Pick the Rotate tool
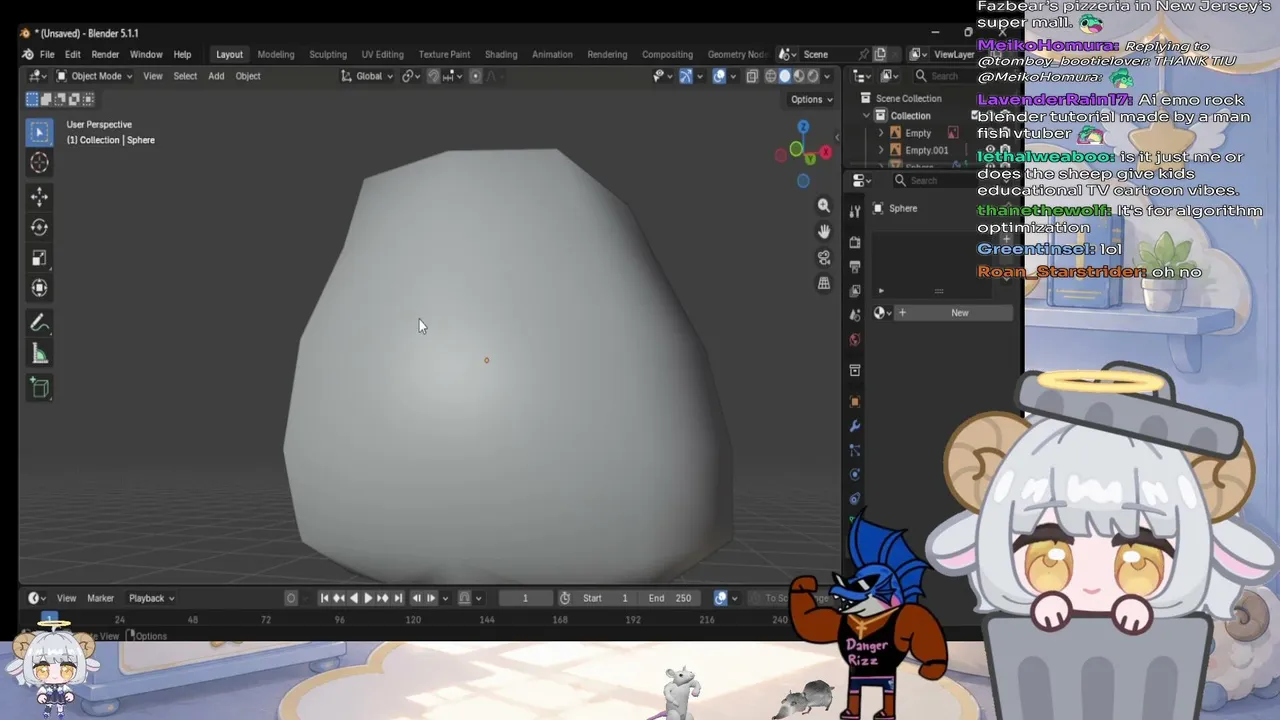The height and width of the screenshot is (720, 1280). (x=40, y=227)
